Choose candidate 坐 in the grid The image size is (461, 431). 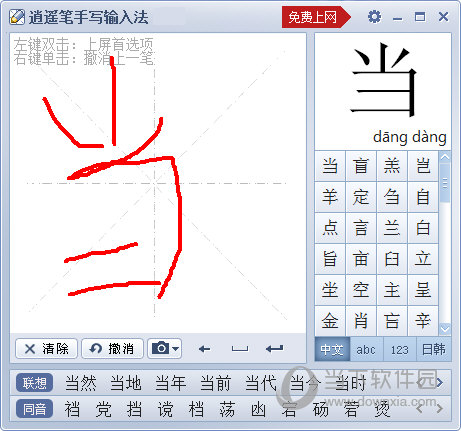330,290
